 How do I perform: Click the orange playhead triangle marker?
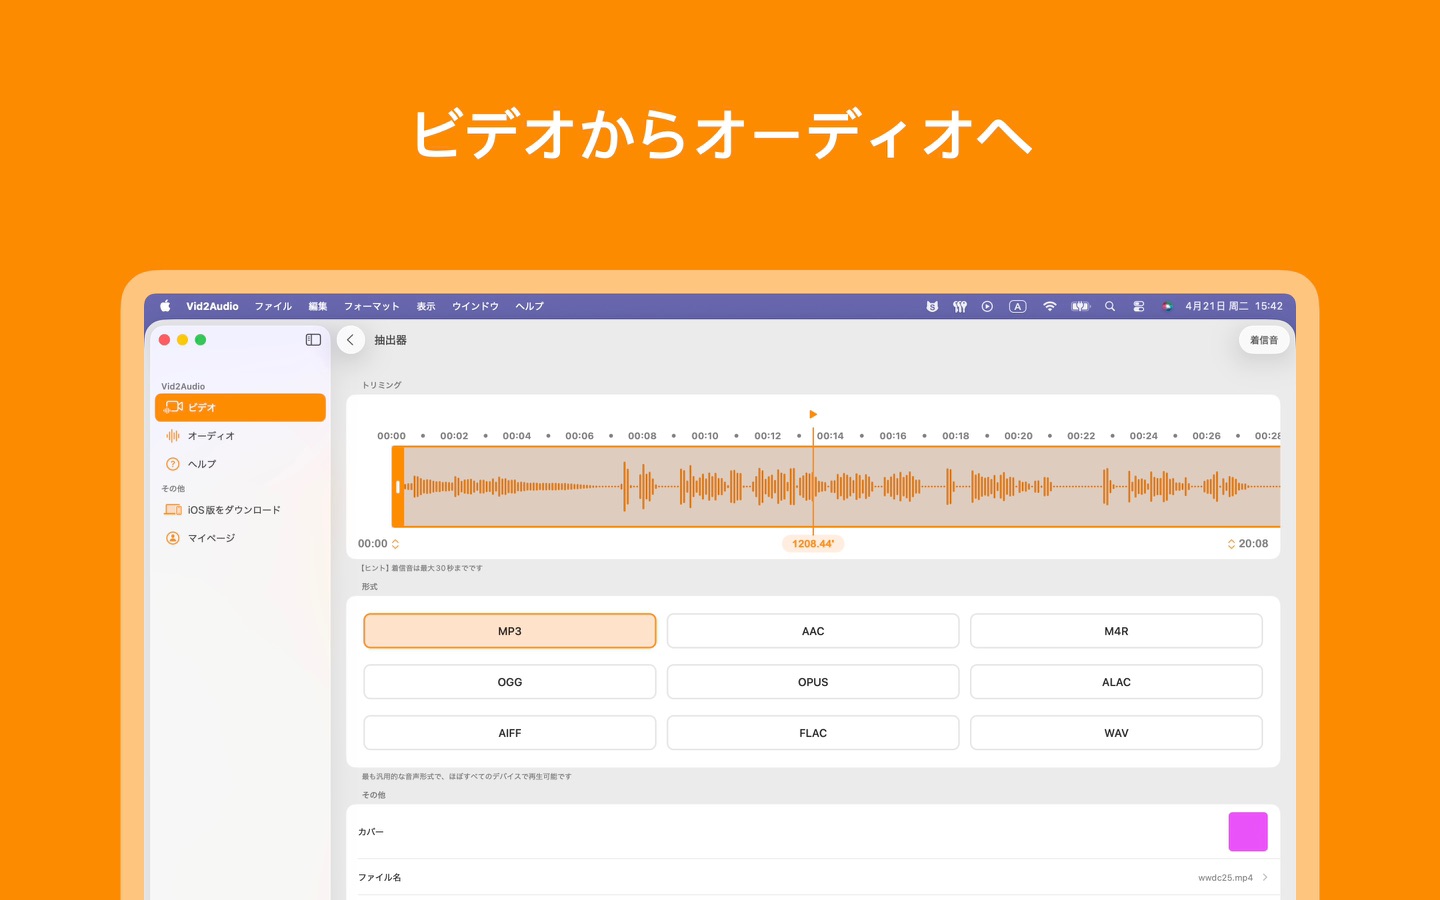point(813,414)
